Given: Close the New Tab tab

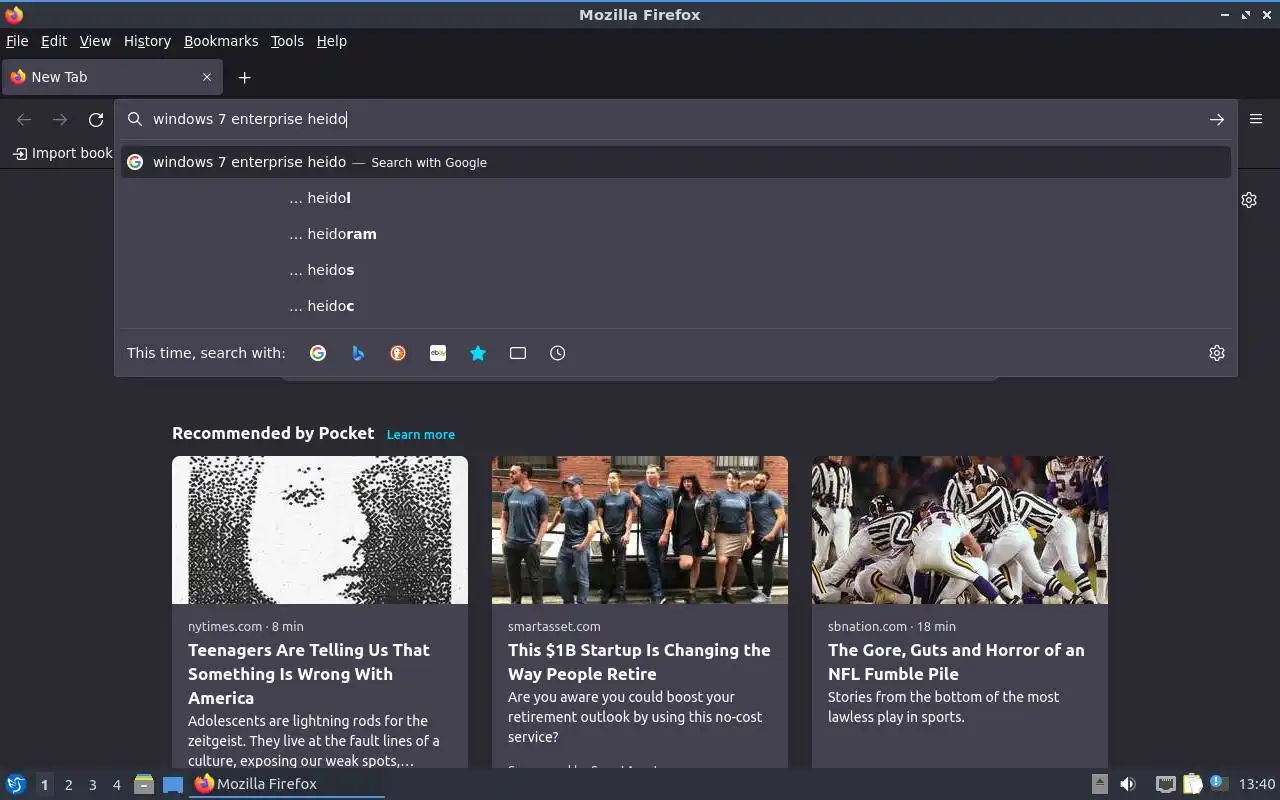Looking at the screenshot, I should 207,77.
